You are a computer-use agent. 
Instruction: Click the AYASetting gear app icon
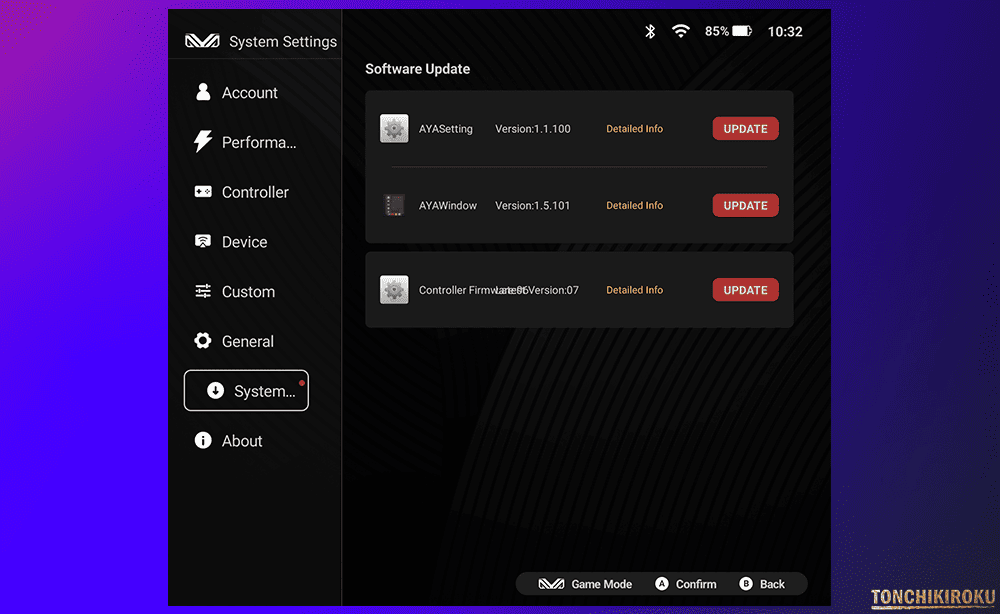pos(394,129)
